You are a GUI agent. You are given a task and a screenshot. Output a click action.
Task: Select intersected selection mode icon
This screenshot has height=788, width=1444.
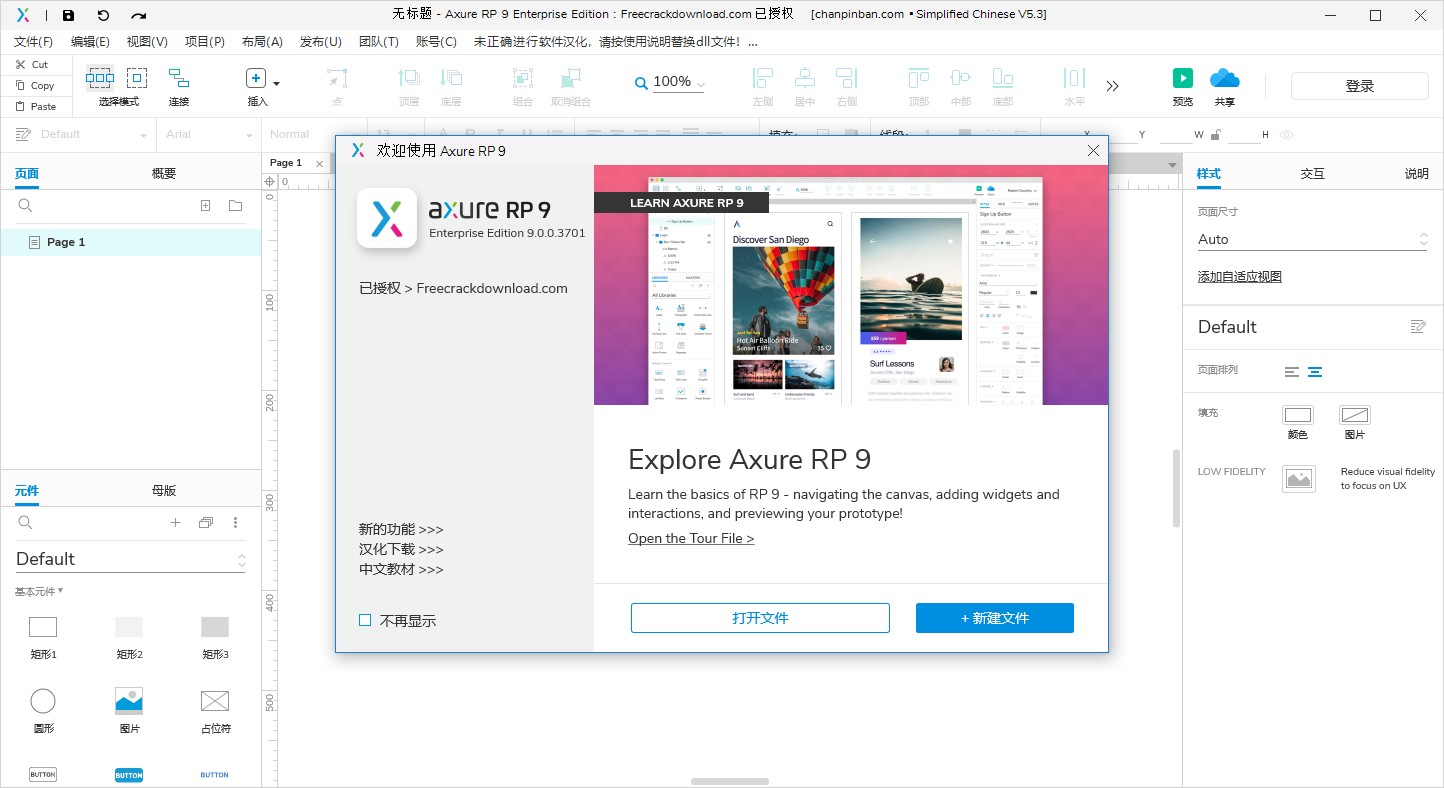click(x=99, y=78)
